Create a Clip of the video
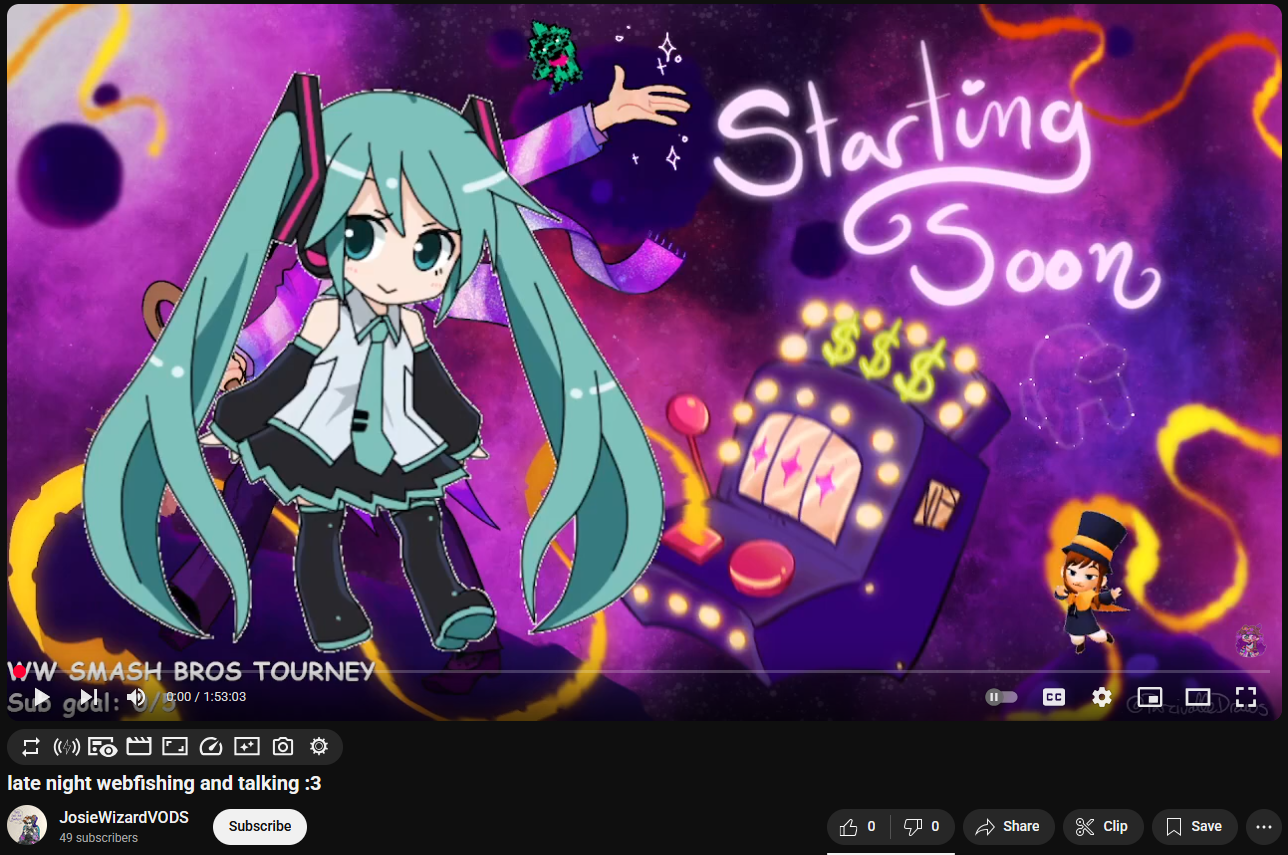The height and width of the screenshot is (855, 1288). point(1102,827)
